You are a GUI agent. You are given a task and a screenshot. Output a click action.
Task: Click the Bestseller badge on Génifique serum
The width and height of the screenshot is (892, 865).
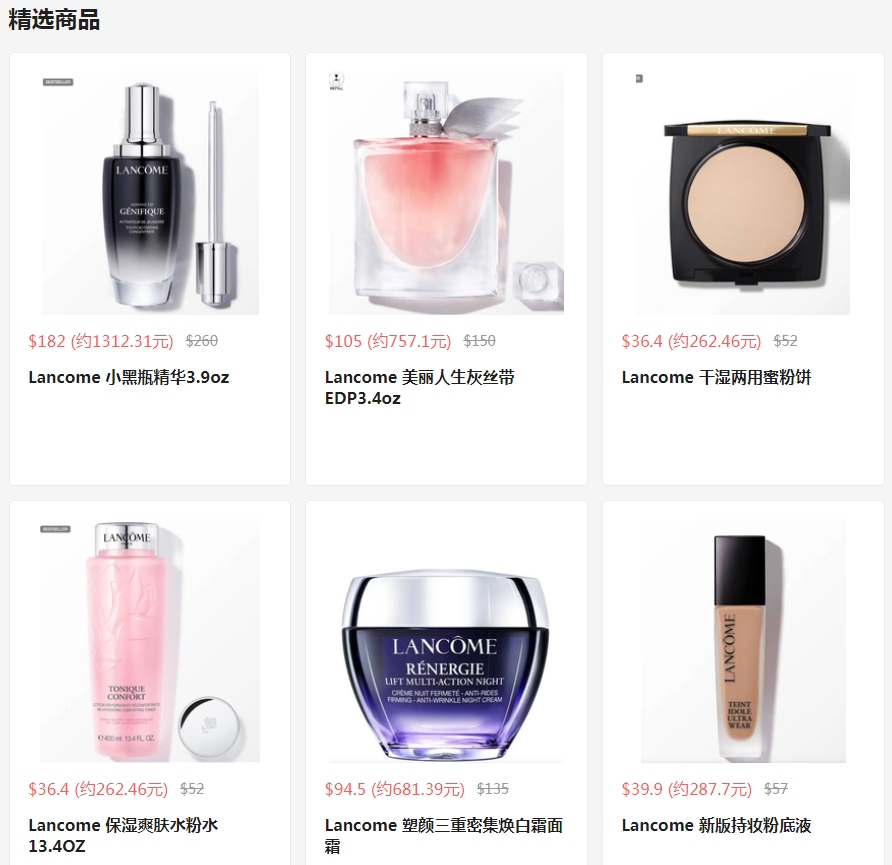58,82
